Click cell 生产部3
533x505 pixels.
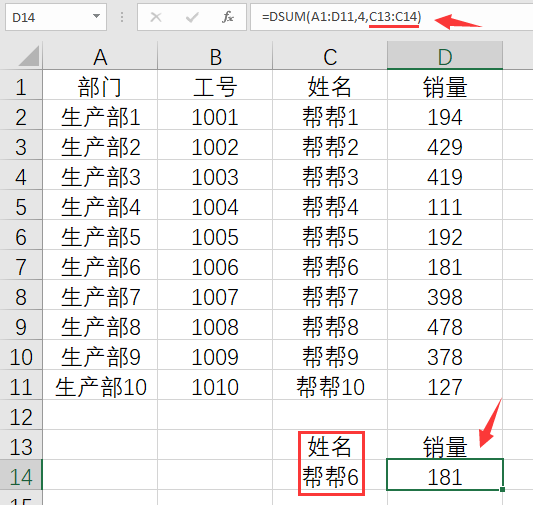[x=100, y=175]
